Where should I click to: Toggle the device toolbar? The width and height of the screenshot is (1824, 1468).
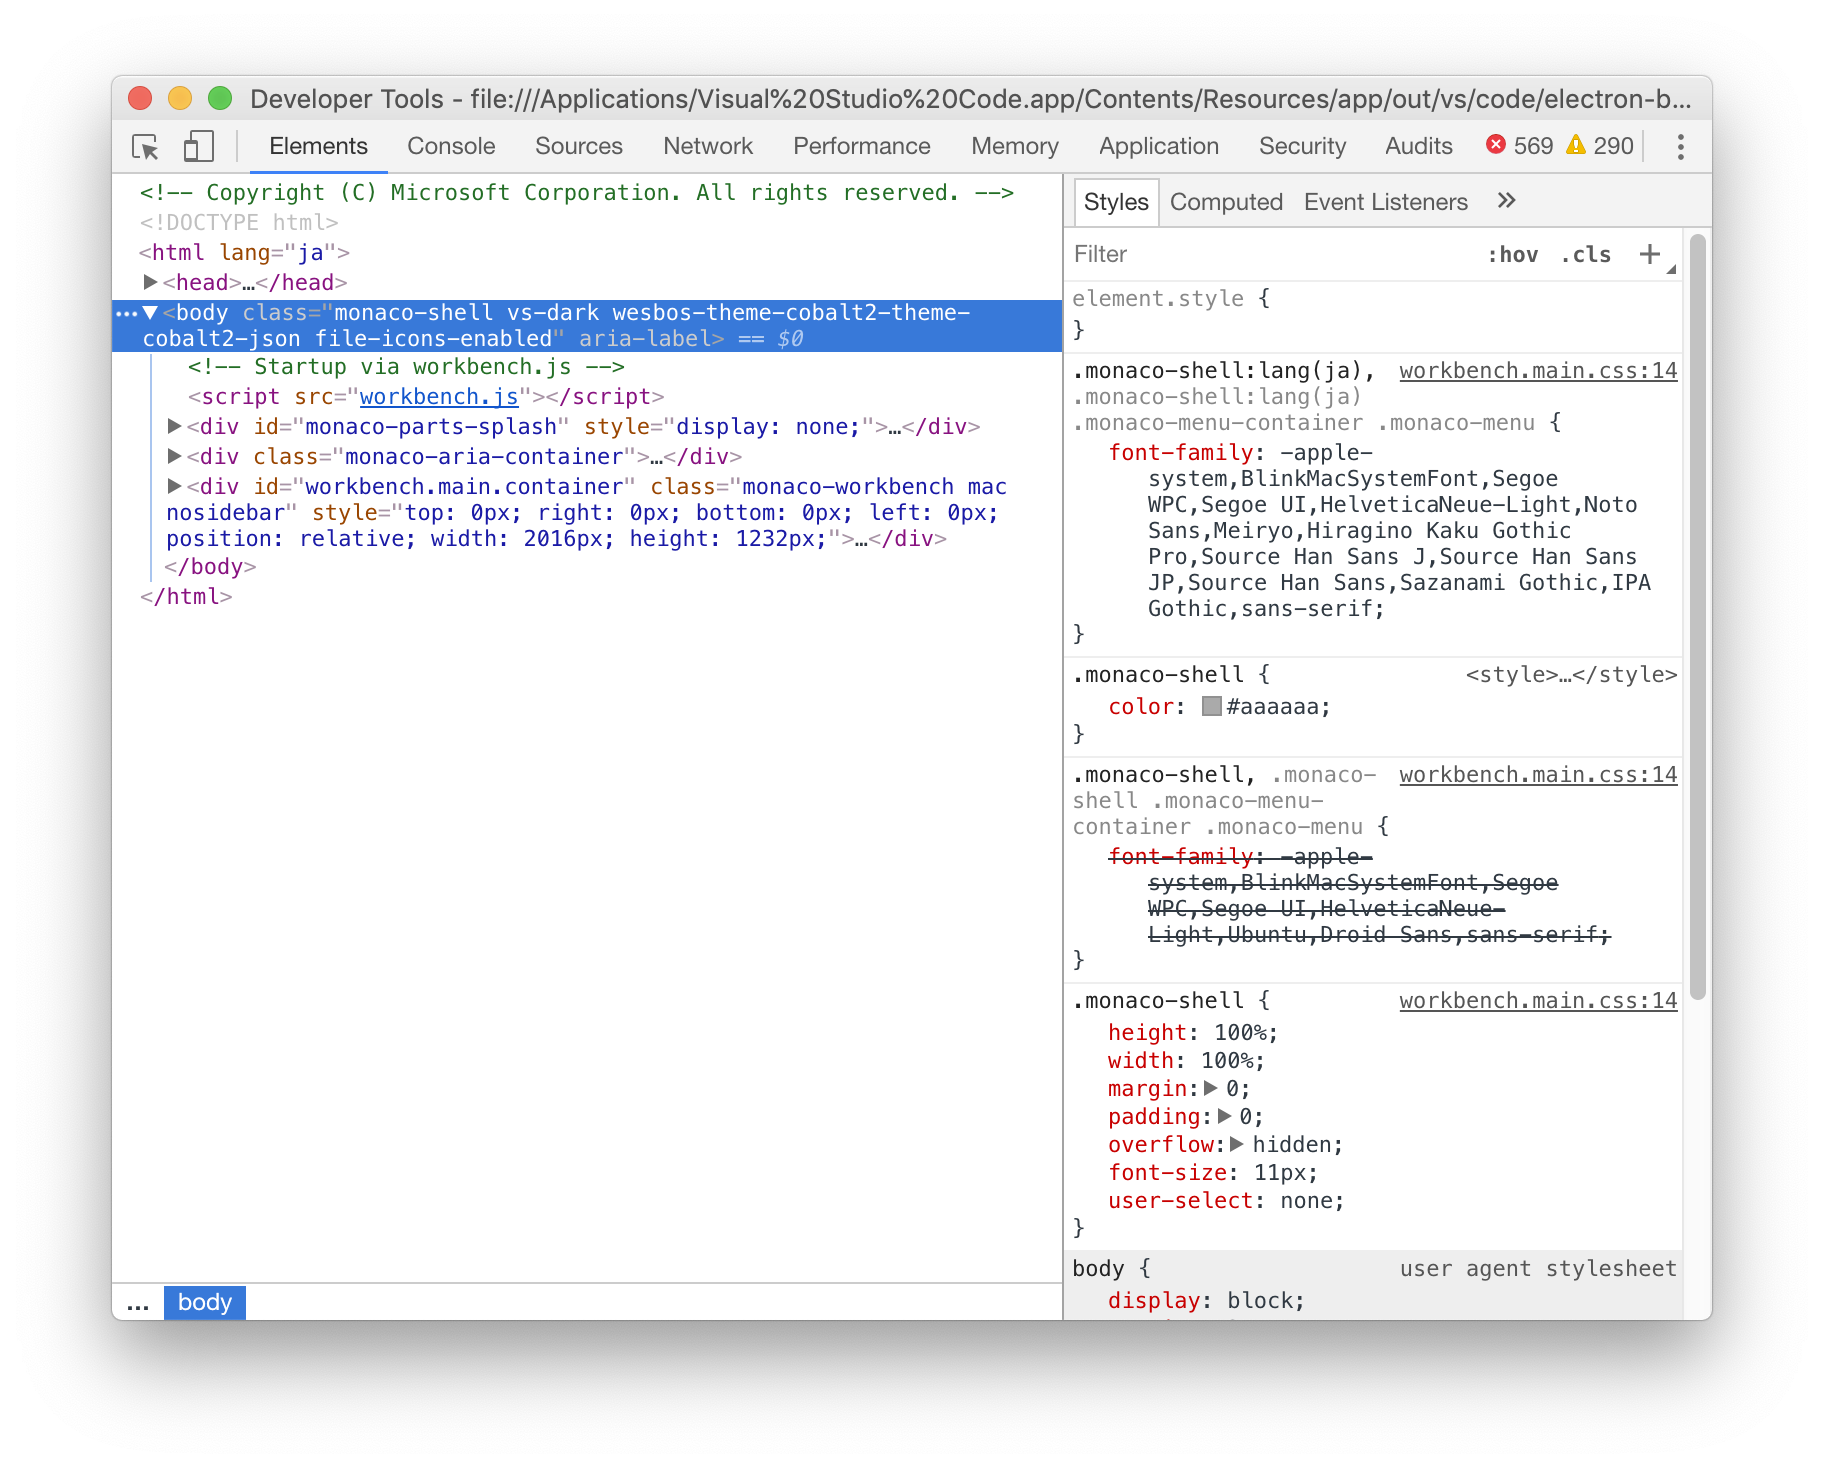pos(196,145)
